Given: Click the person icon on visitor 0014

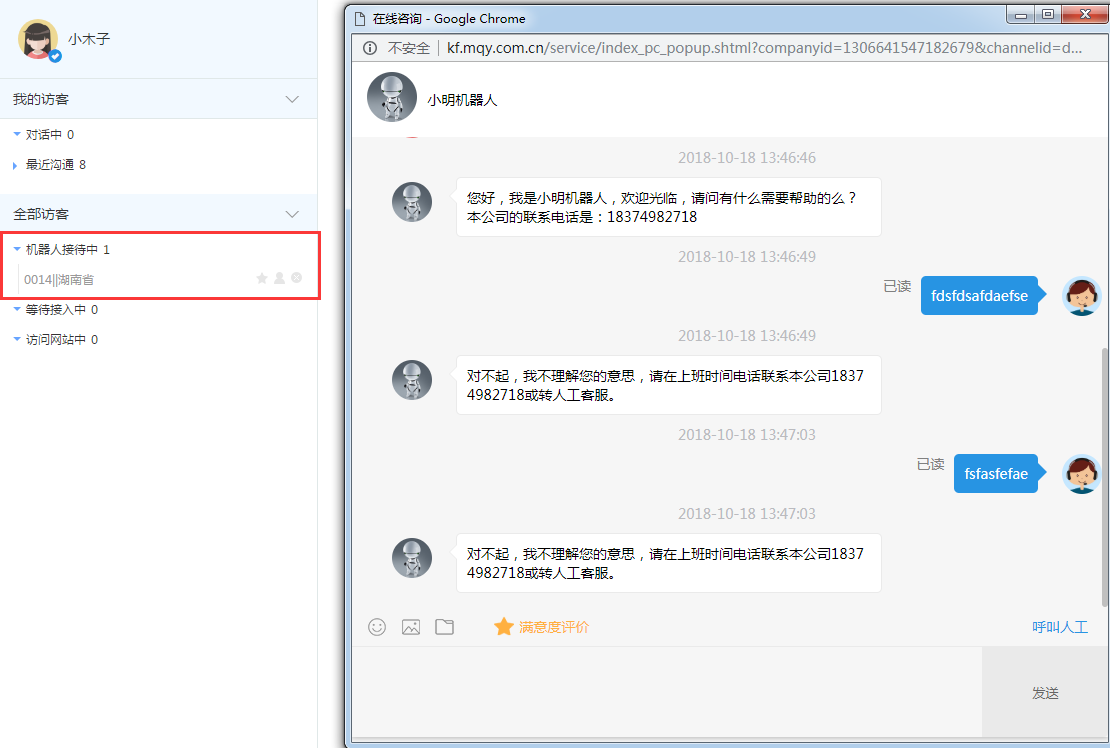Looking at the screenshot, I should click(280, 278).
